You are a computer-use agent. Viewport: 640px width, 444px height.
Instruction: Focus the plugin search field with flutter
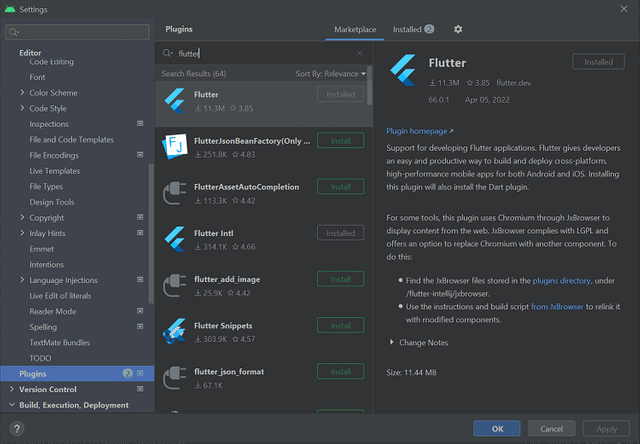coord(263,53)
